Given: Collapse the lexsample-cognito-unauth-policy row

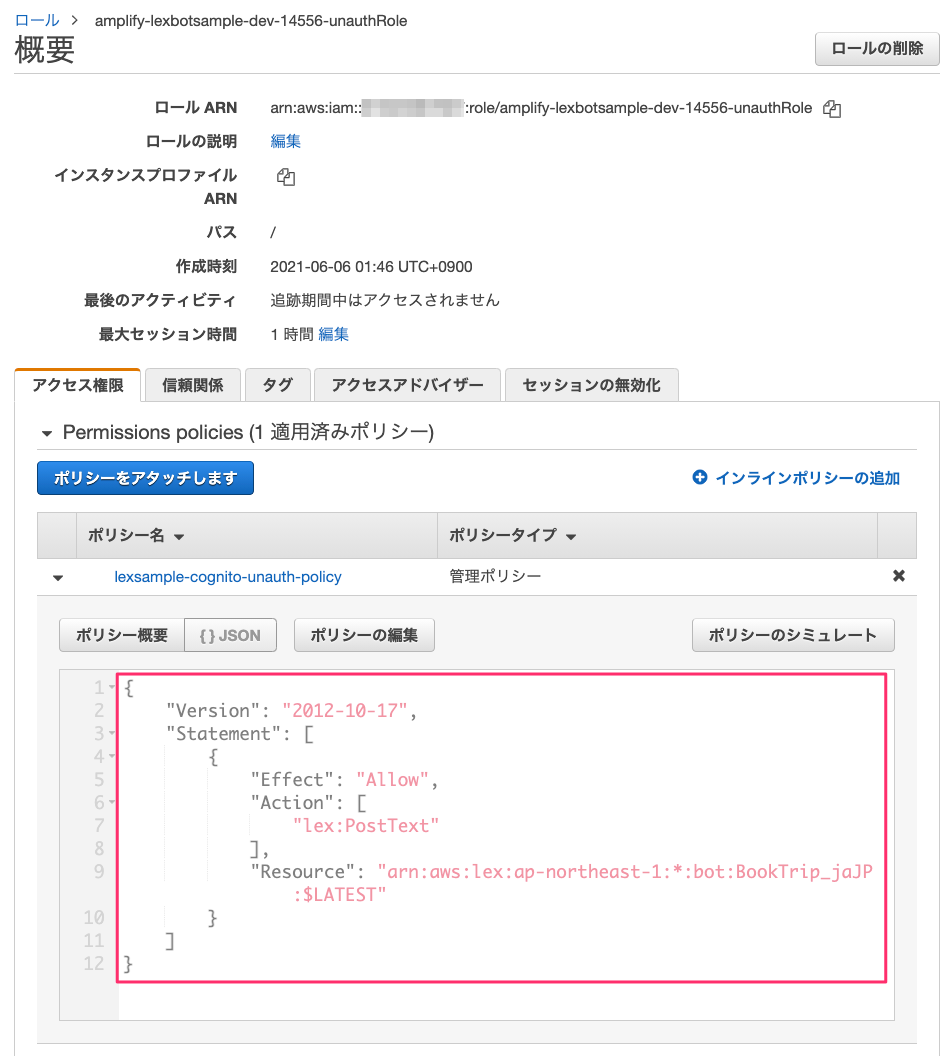Looking at the screenshot, I should point(57,577).
